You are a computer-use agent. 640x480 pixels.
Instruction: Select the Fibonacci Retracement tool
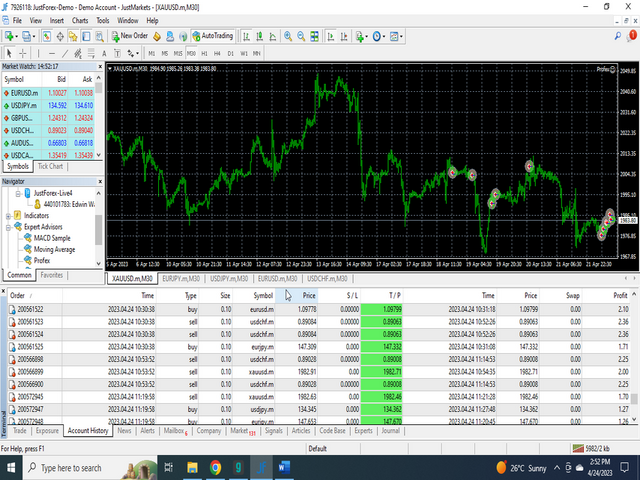pos(91,53)
